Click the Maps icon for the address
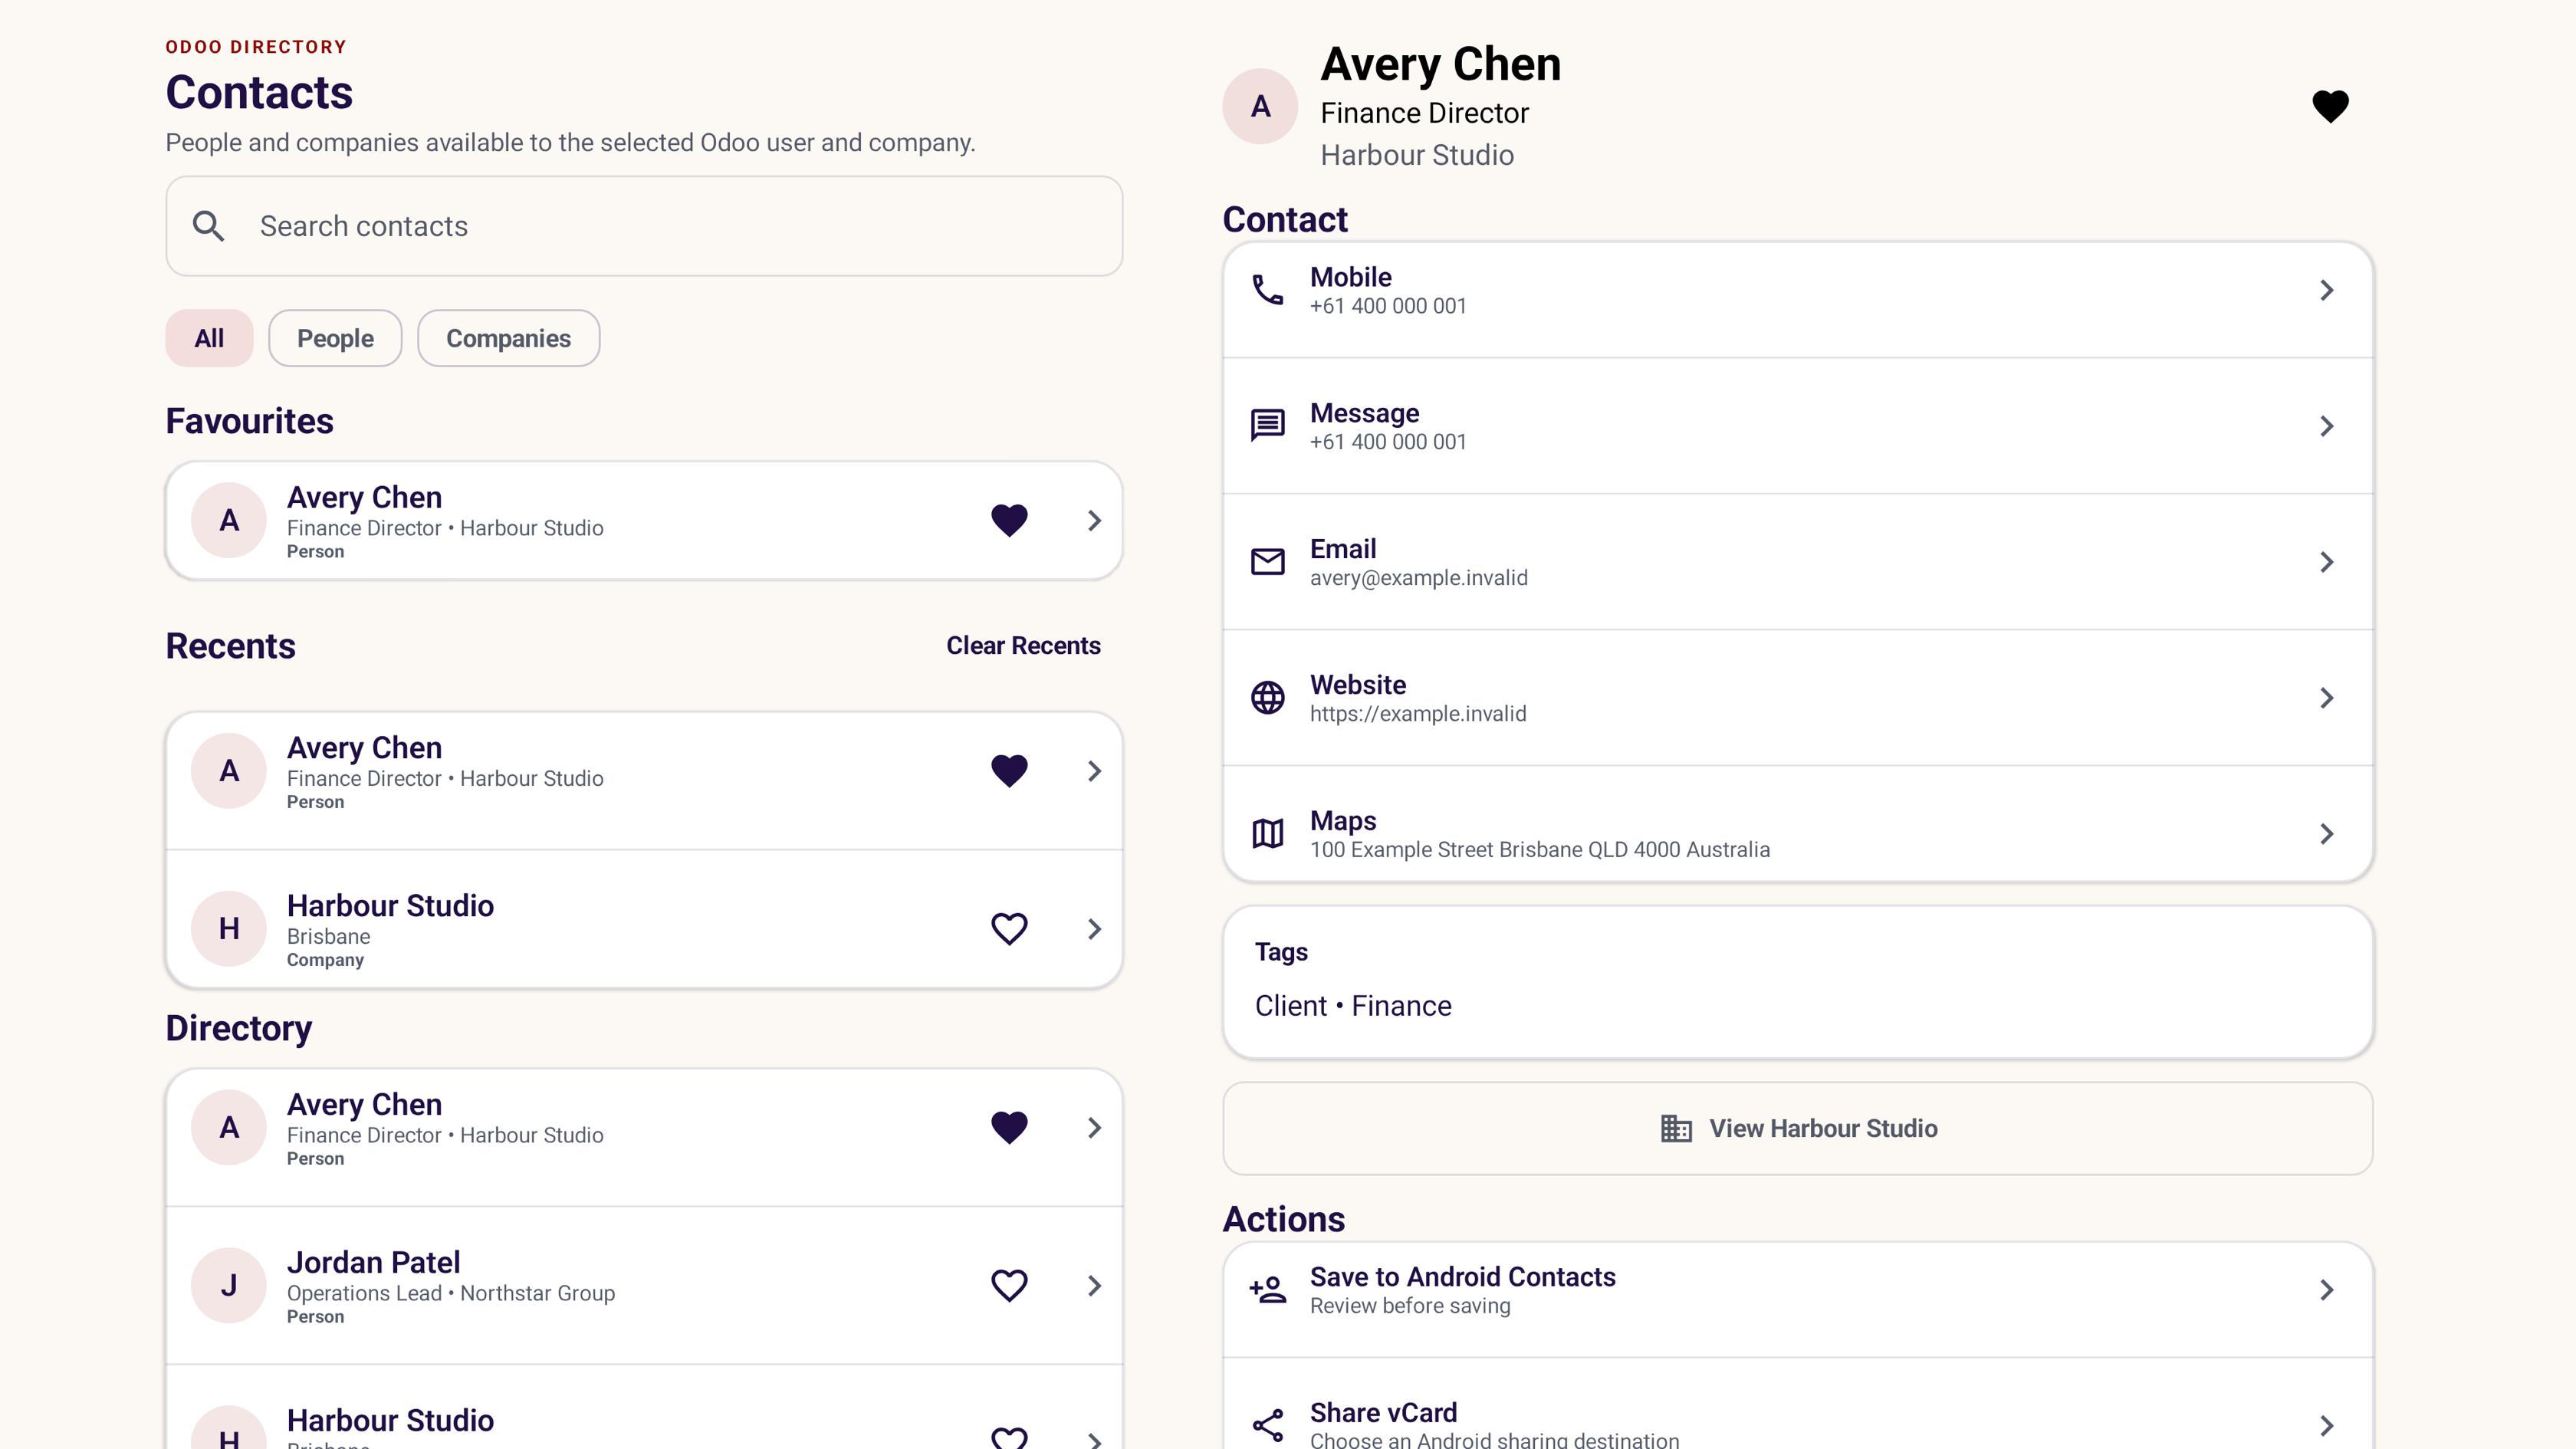The image size is (2576, 1449). [1267, 834]
